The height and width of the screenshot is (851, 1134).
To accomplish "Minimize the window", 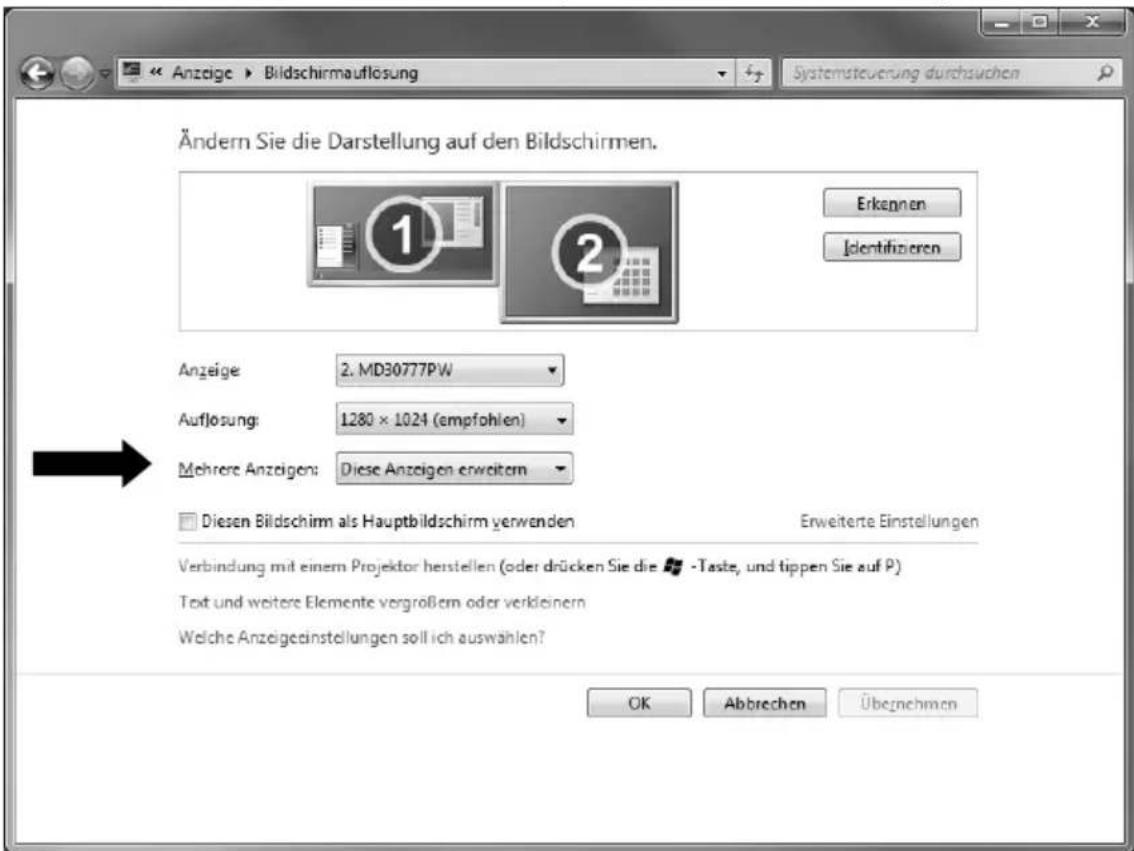I will [1001, 22].
